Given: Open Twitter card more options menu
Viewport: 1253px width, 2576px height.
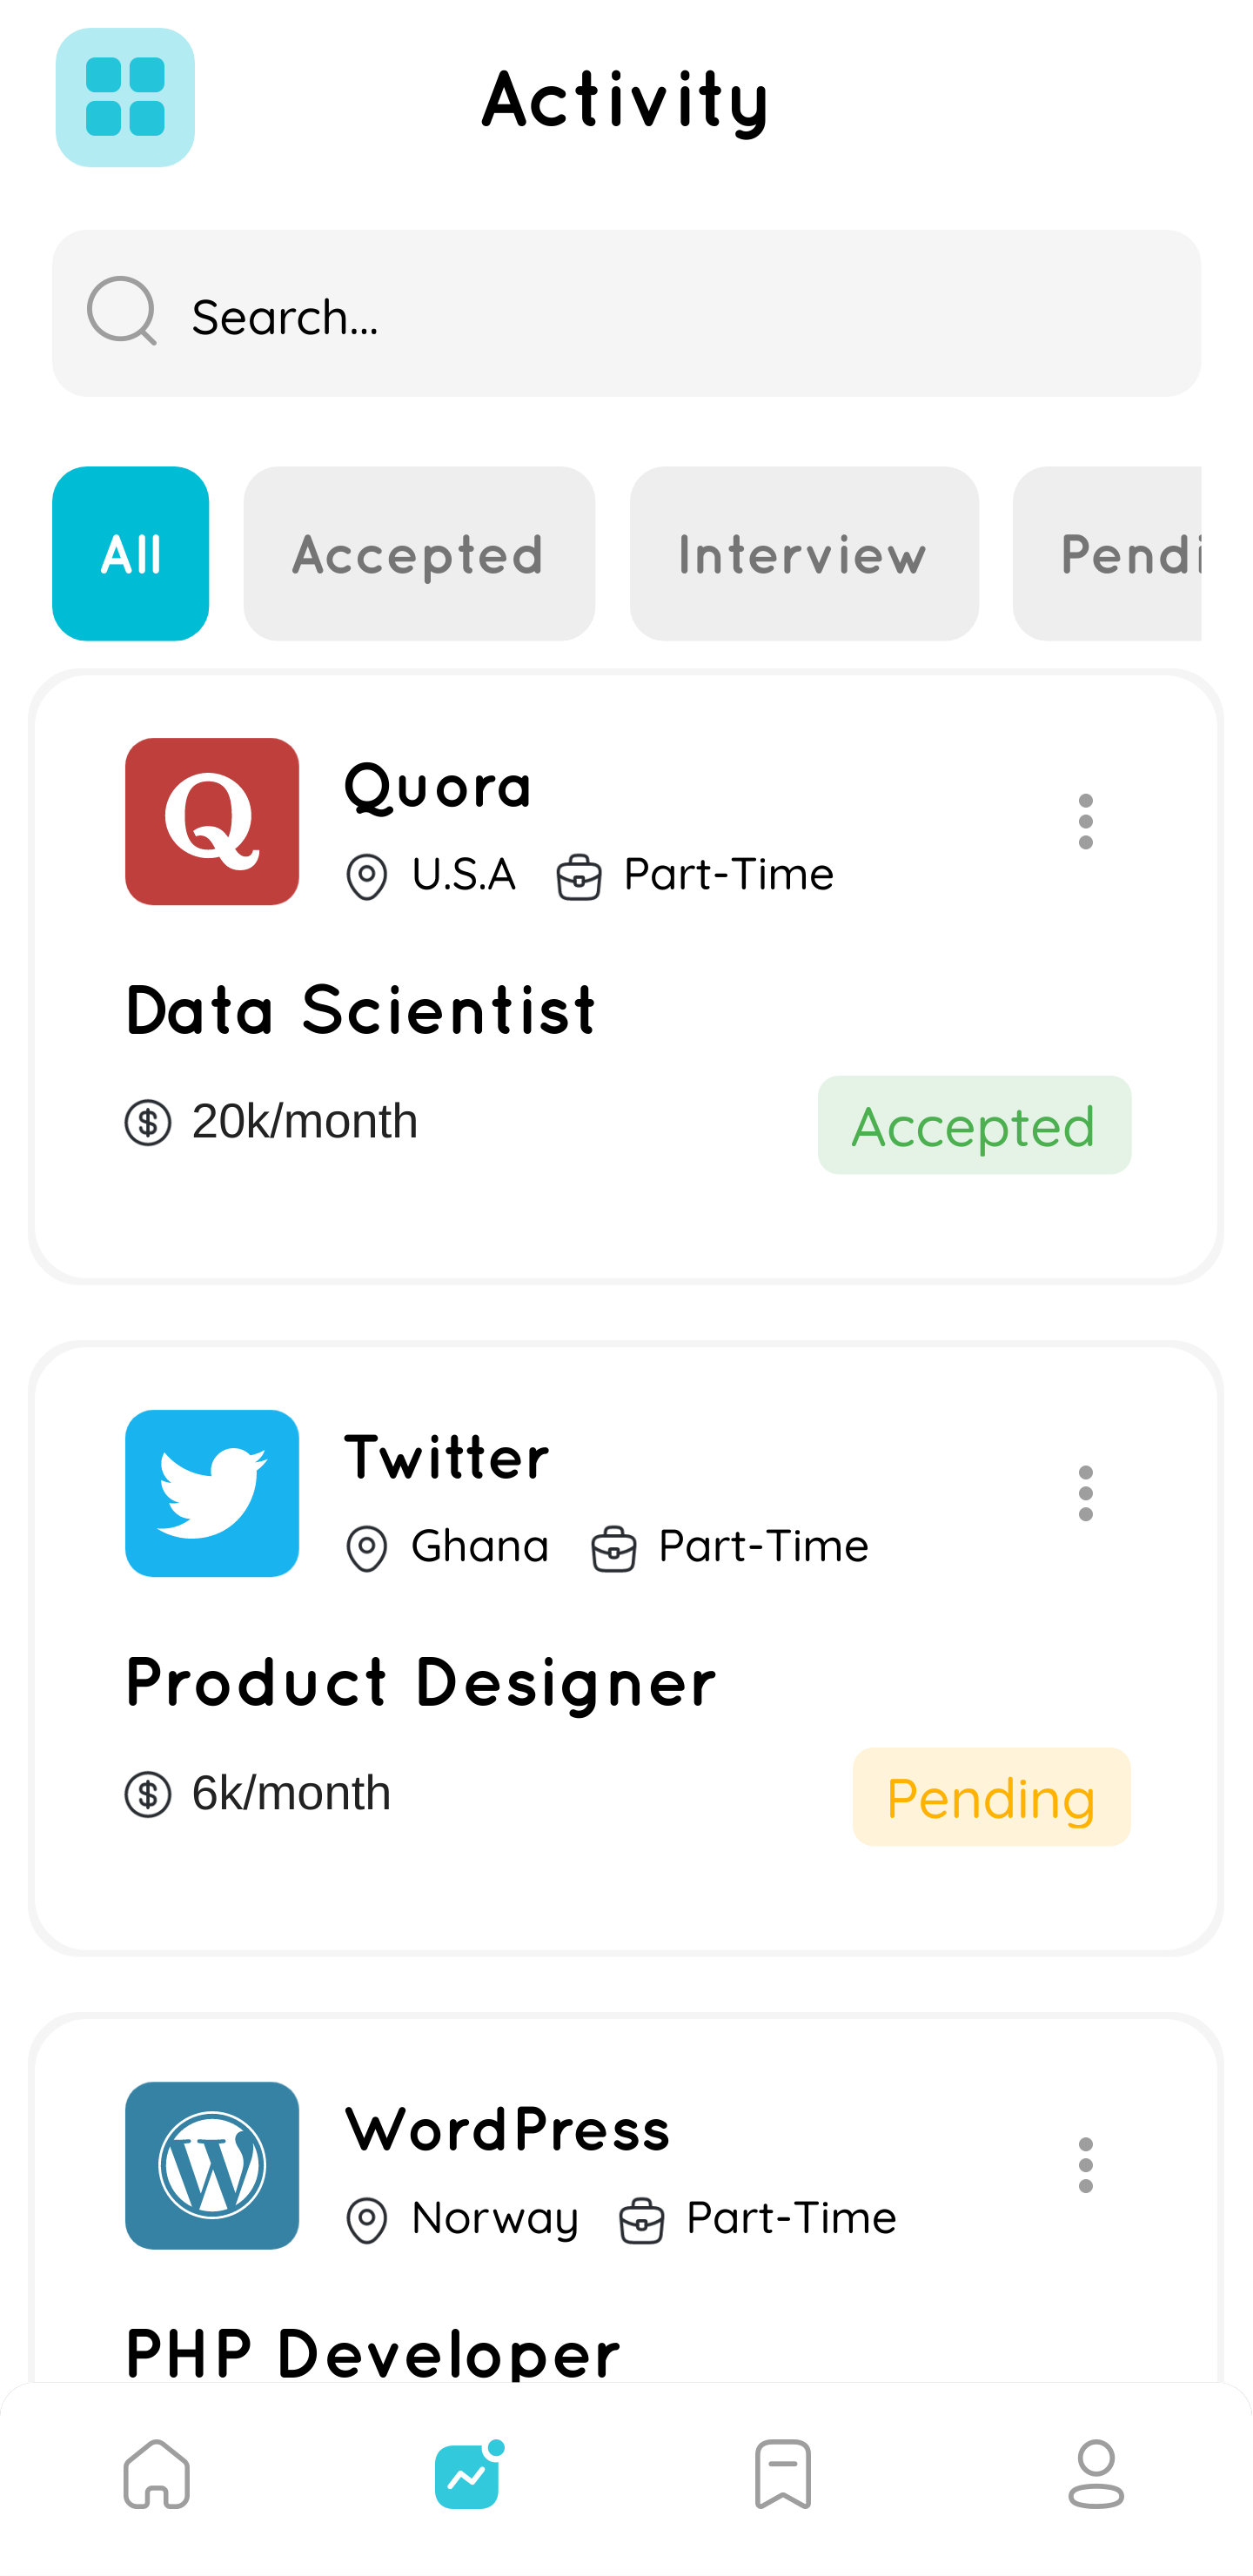Looking at the screenshot, I should pyautogui.click(x=1086, y=1493).
